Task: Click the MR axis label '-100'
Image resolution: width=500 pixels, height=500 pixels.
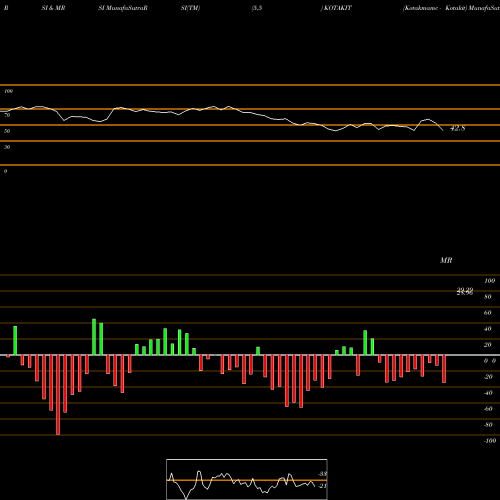Action: (x=489, y=441)
